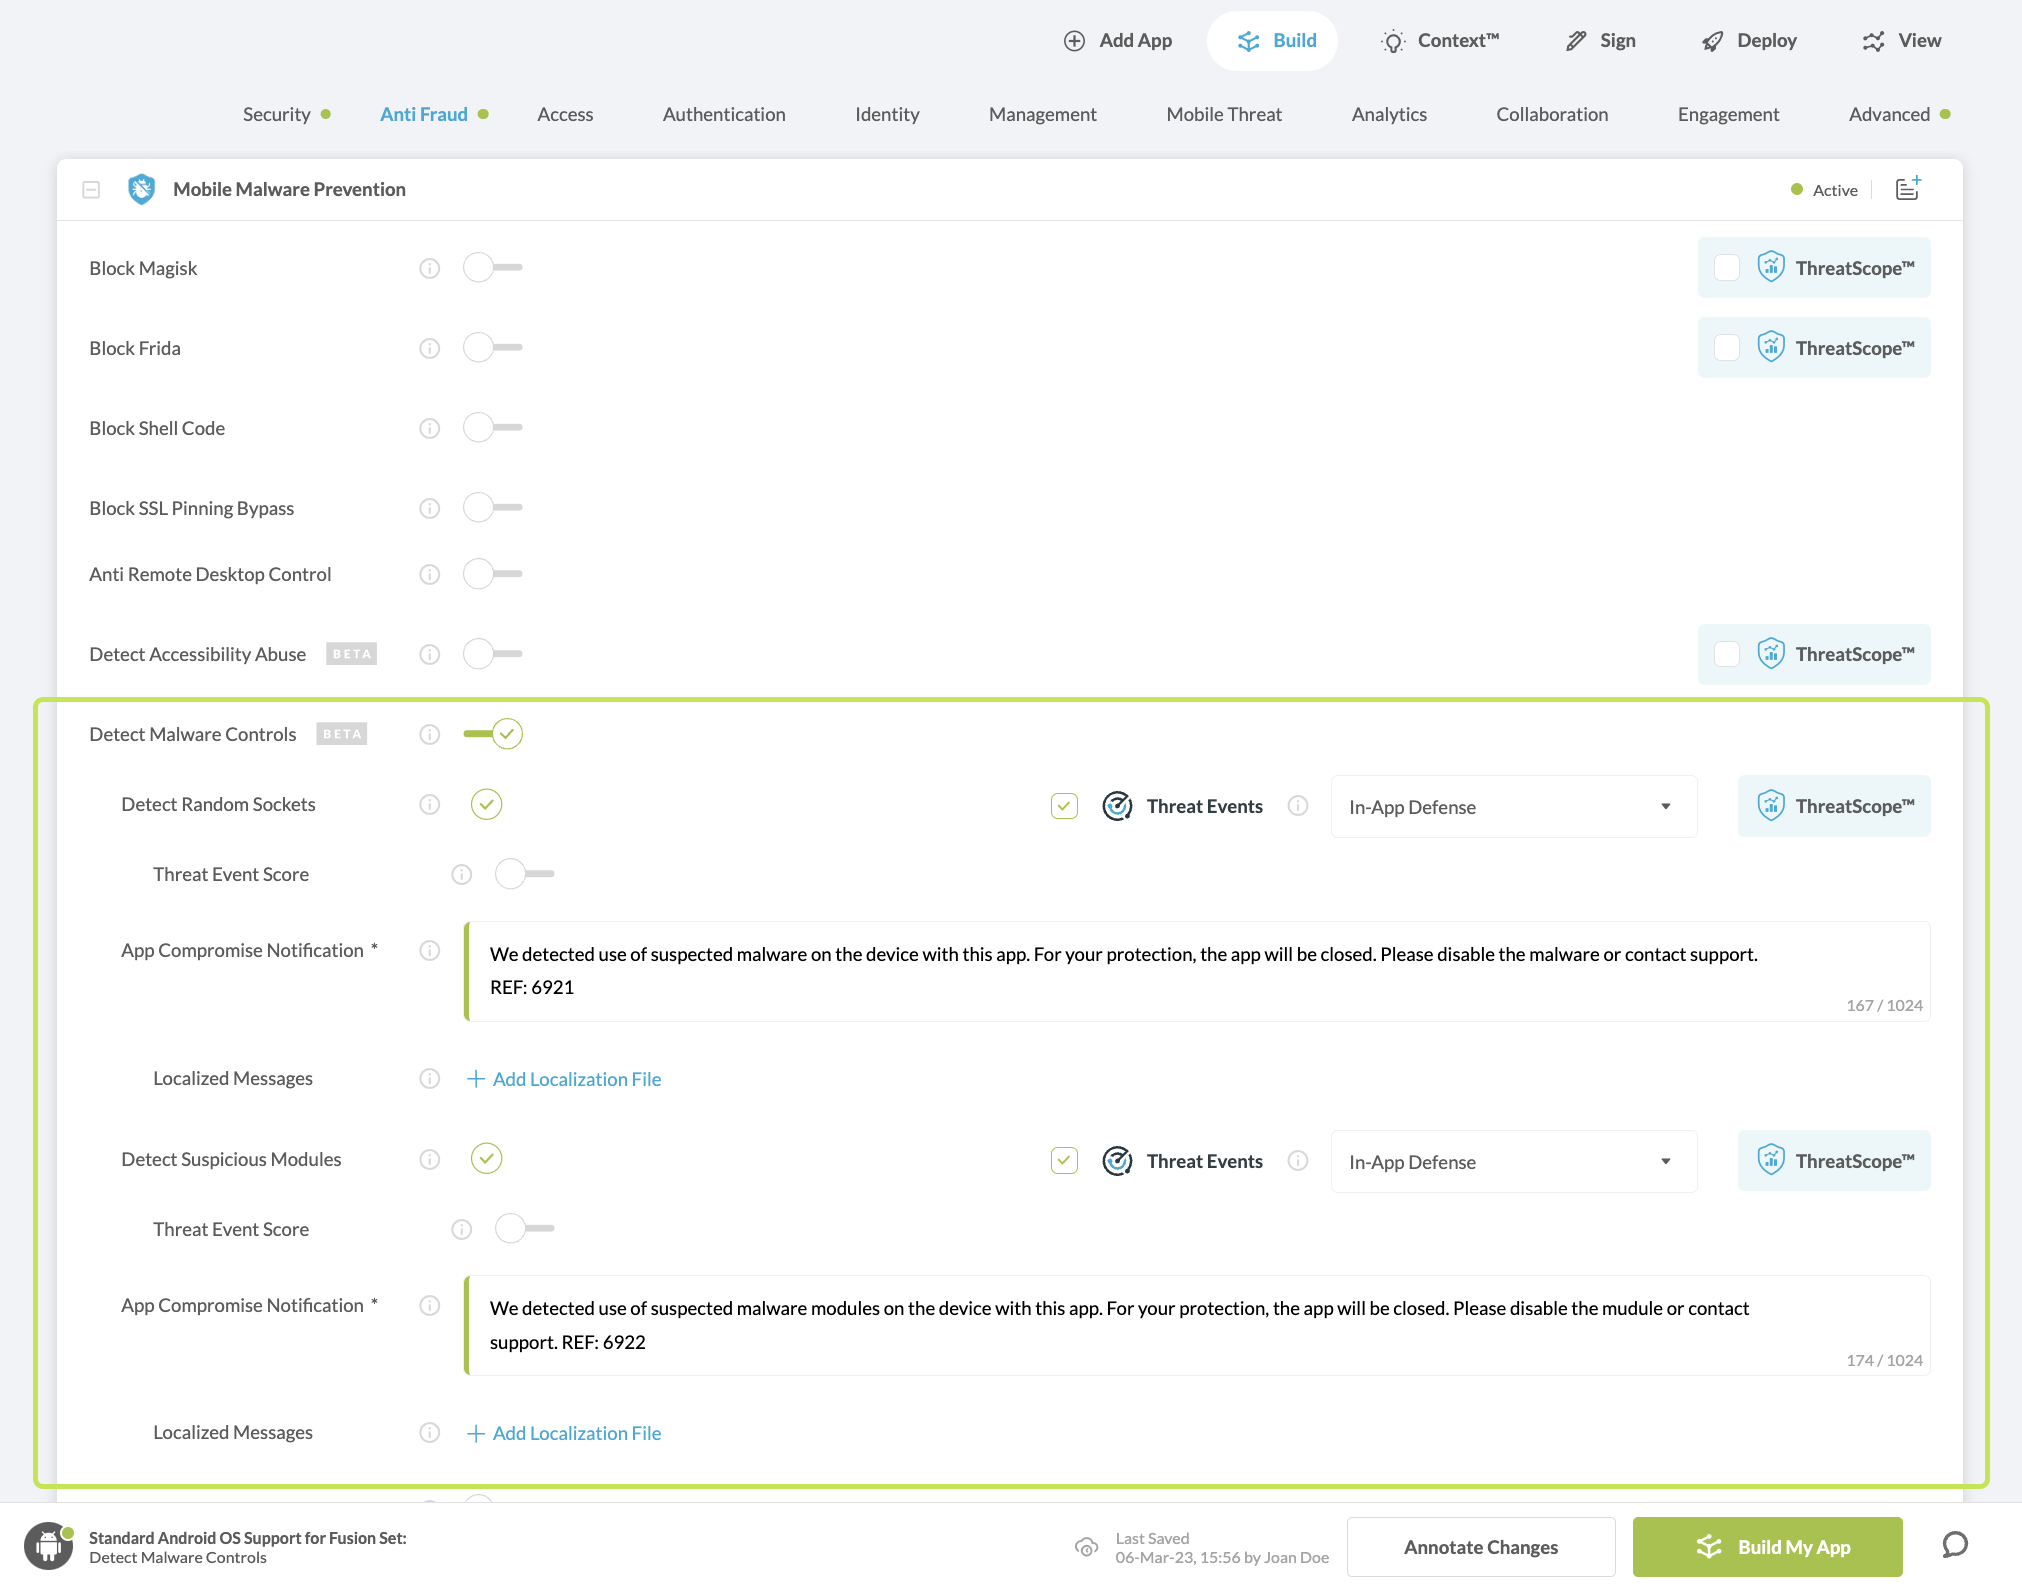Screen dimensions: 2022x1590
Task: Collapse the Mobile Malware Prevention section
Action: coord(91,189)
